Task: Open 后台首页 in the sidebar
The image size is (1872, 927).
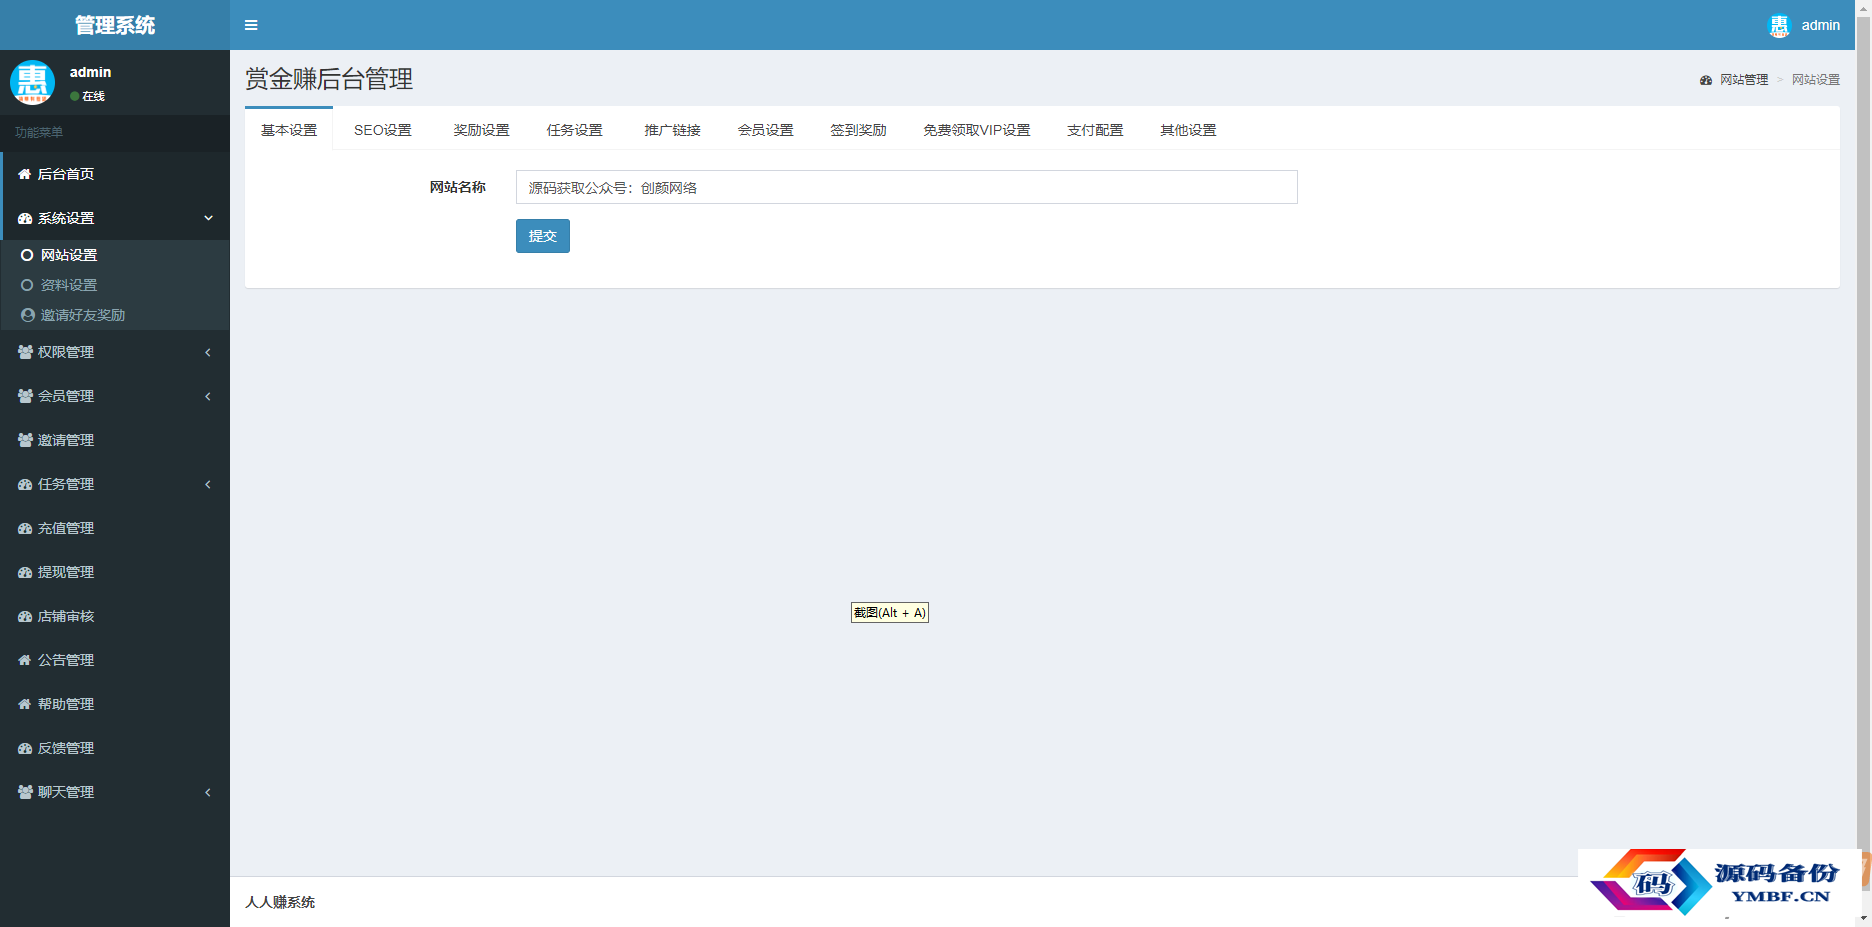Action: [115, 174]
